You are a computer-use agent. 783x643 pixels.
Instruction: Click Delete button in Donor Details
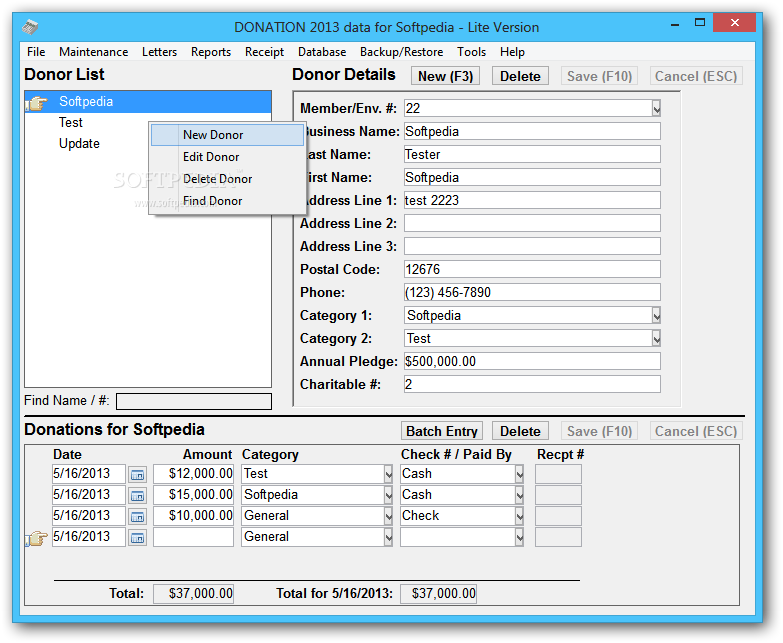[520, 76]
